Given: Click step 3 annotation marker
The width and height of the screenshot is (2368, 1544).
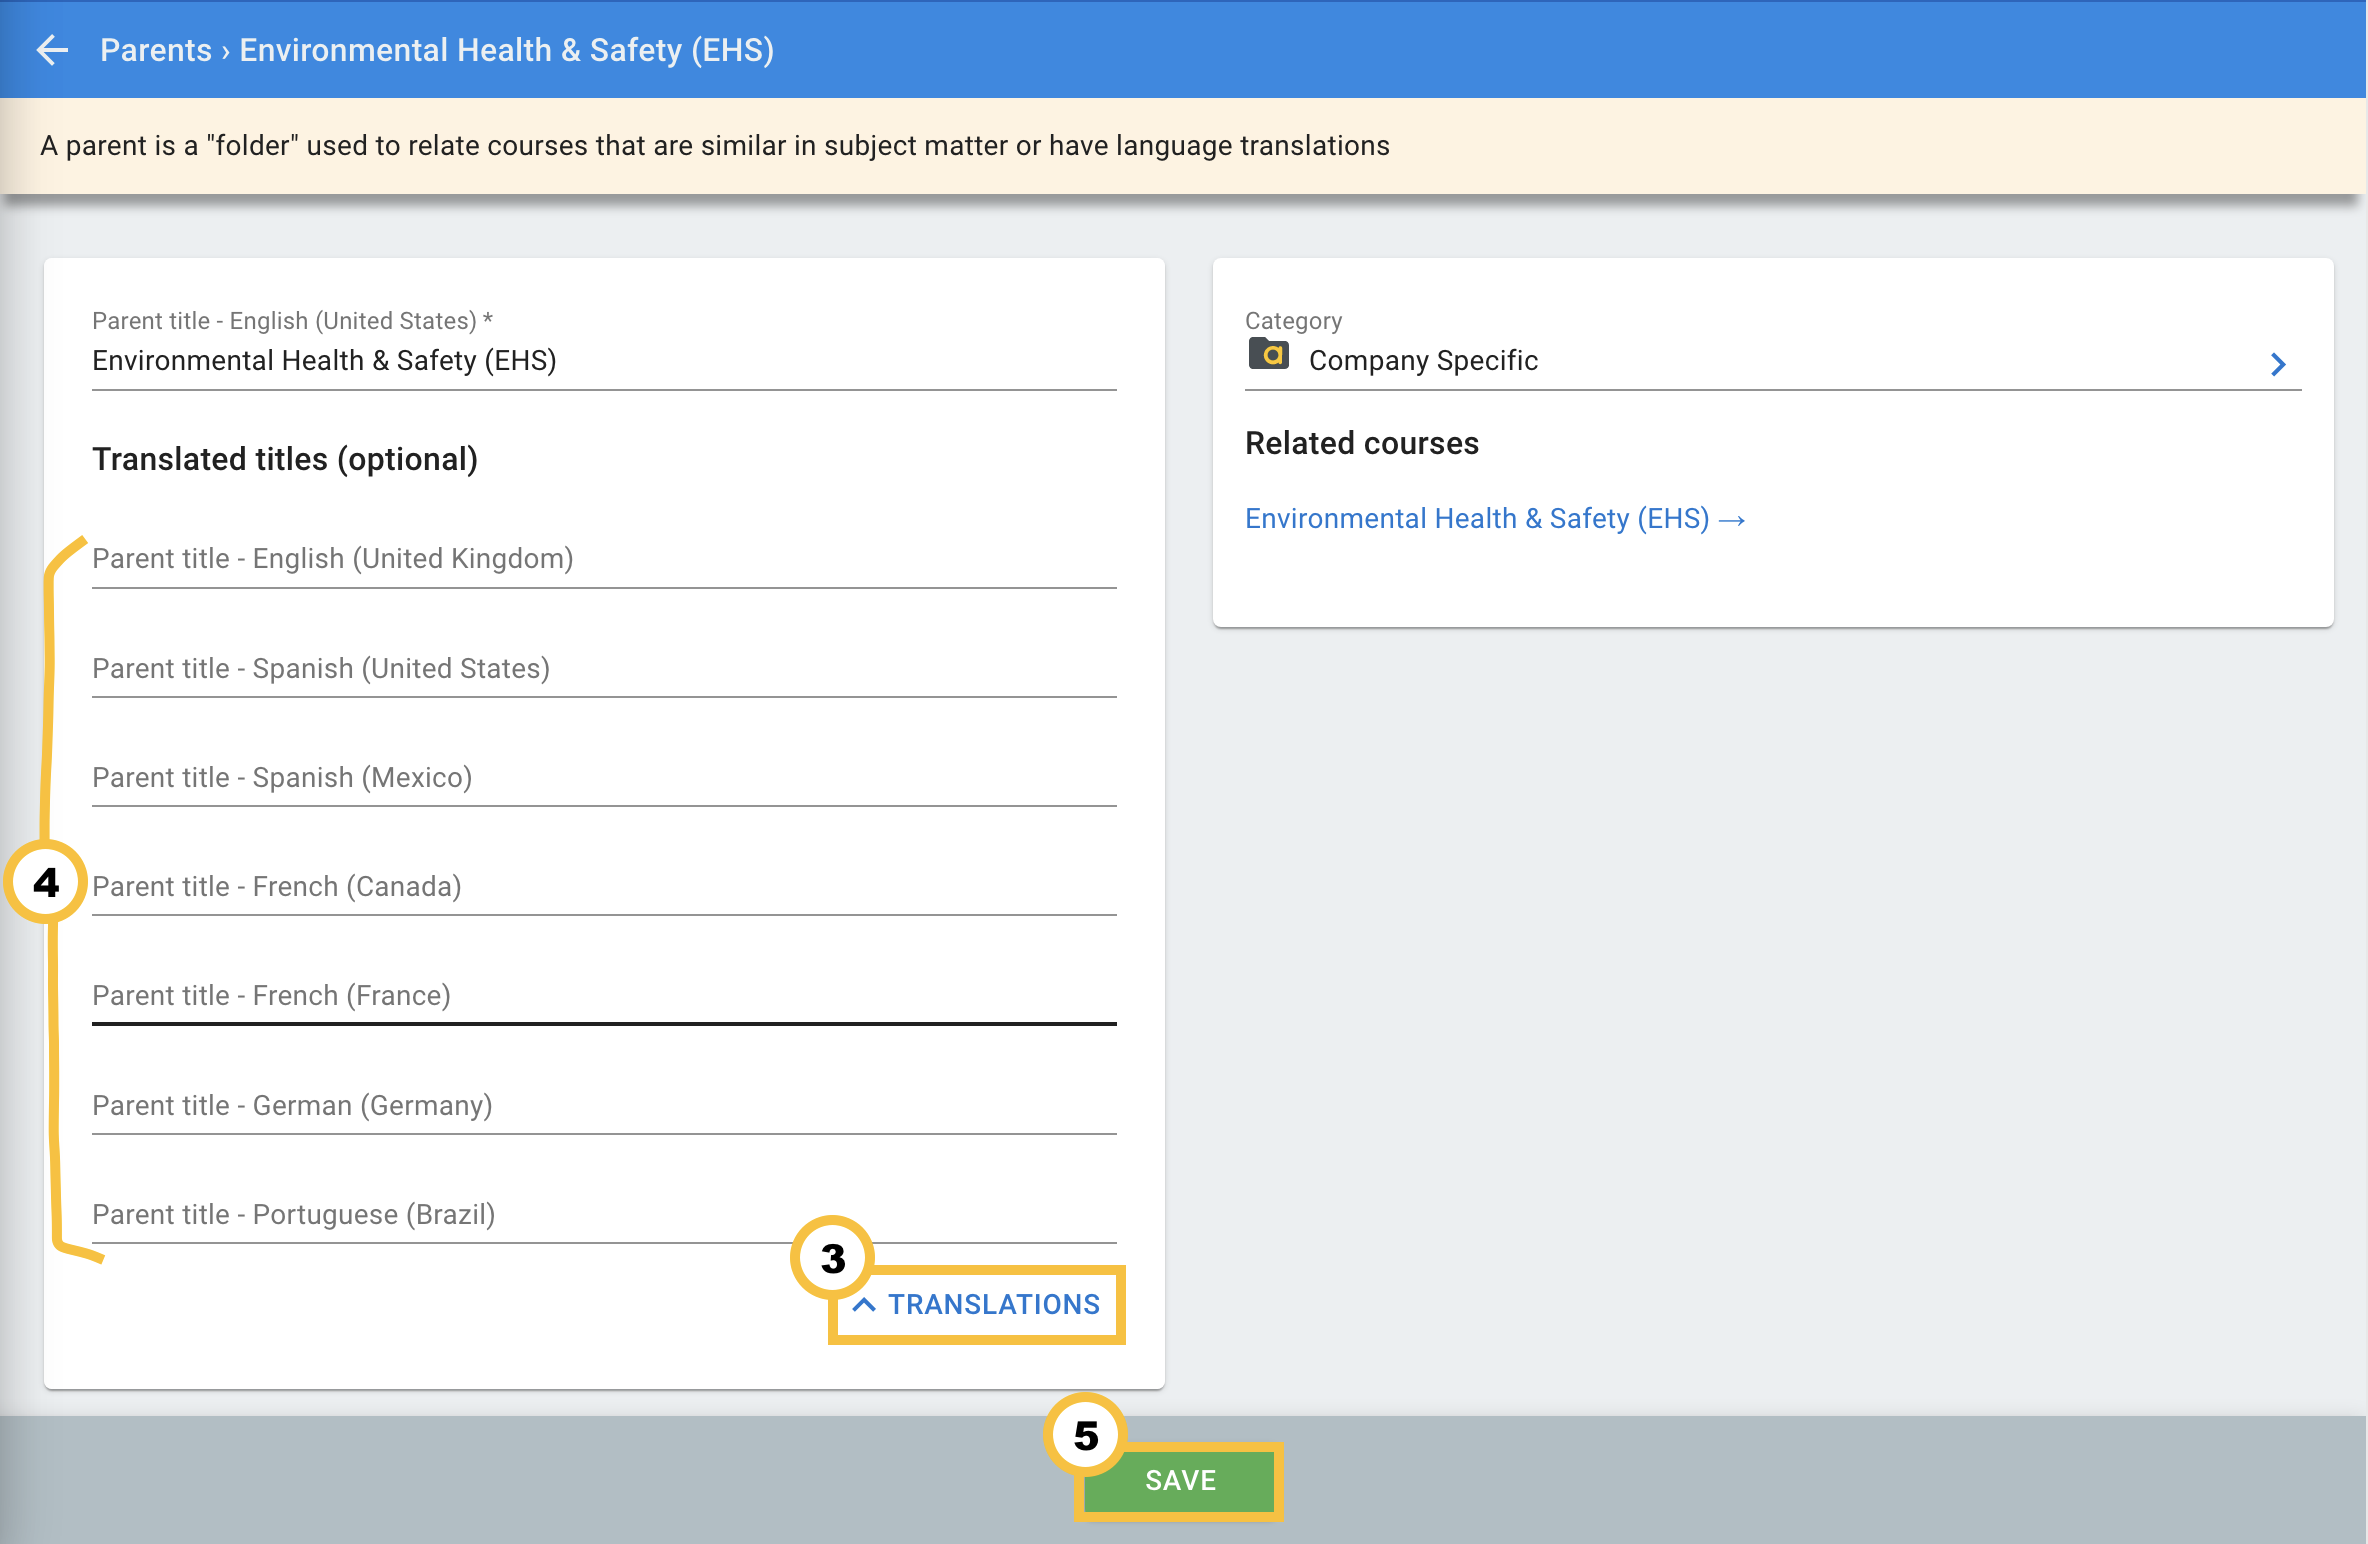Looking at the screenshot, I should [x=832, y=1258].
